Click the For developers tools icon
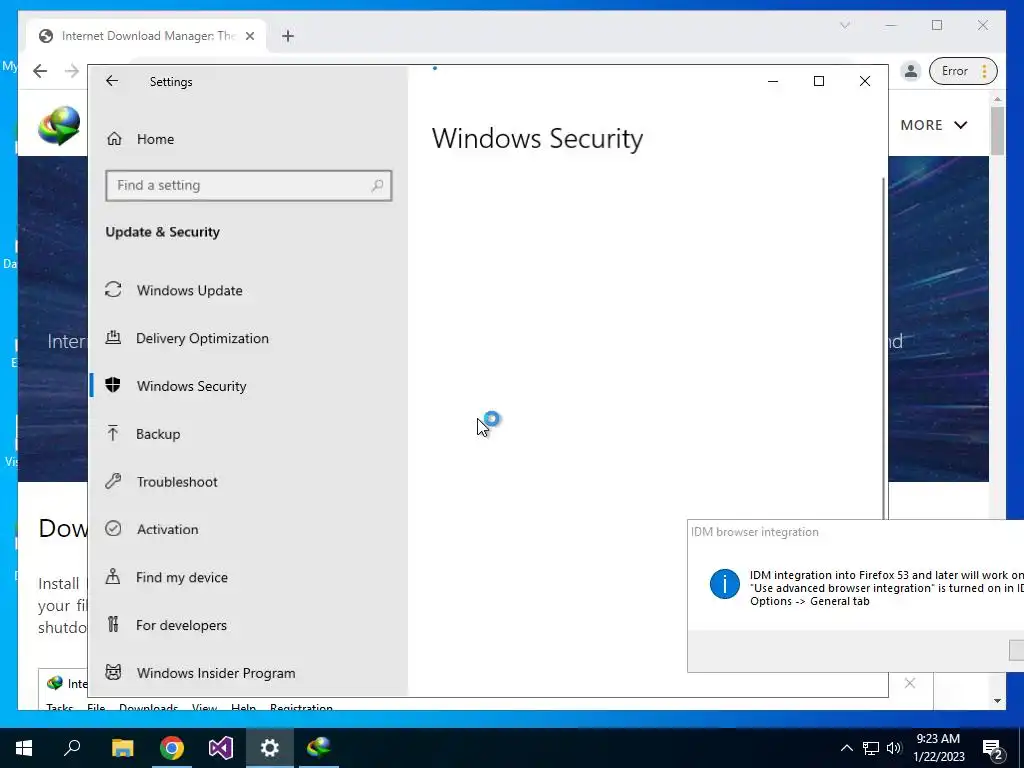Viewport: 1024px width, 768px height. click(x=113, y=624)
